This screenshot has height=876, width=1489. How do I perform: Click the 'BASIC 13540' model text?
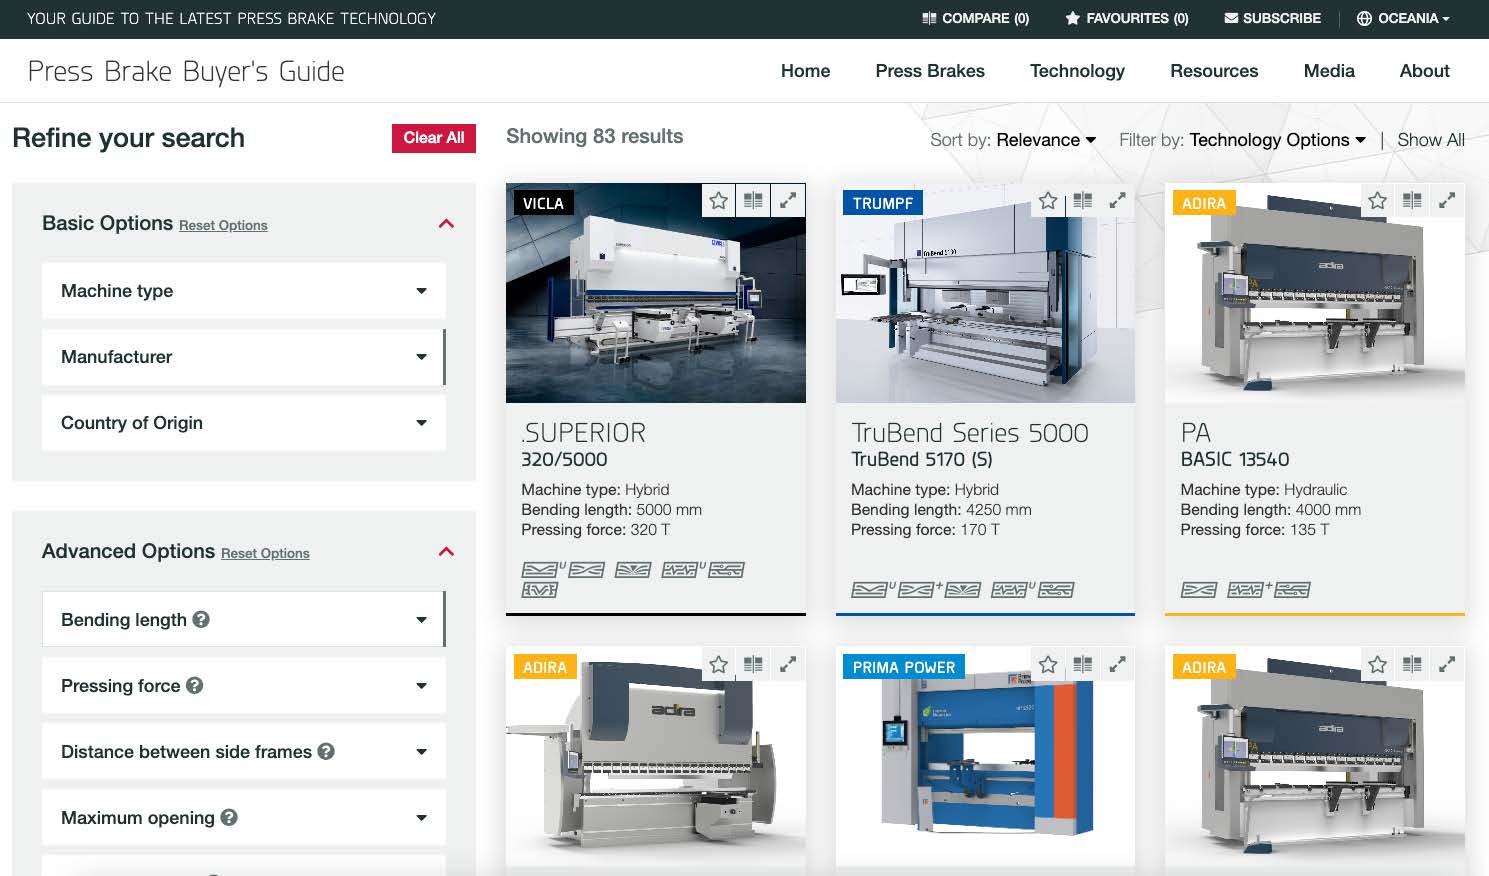[x=1235, y=460]
